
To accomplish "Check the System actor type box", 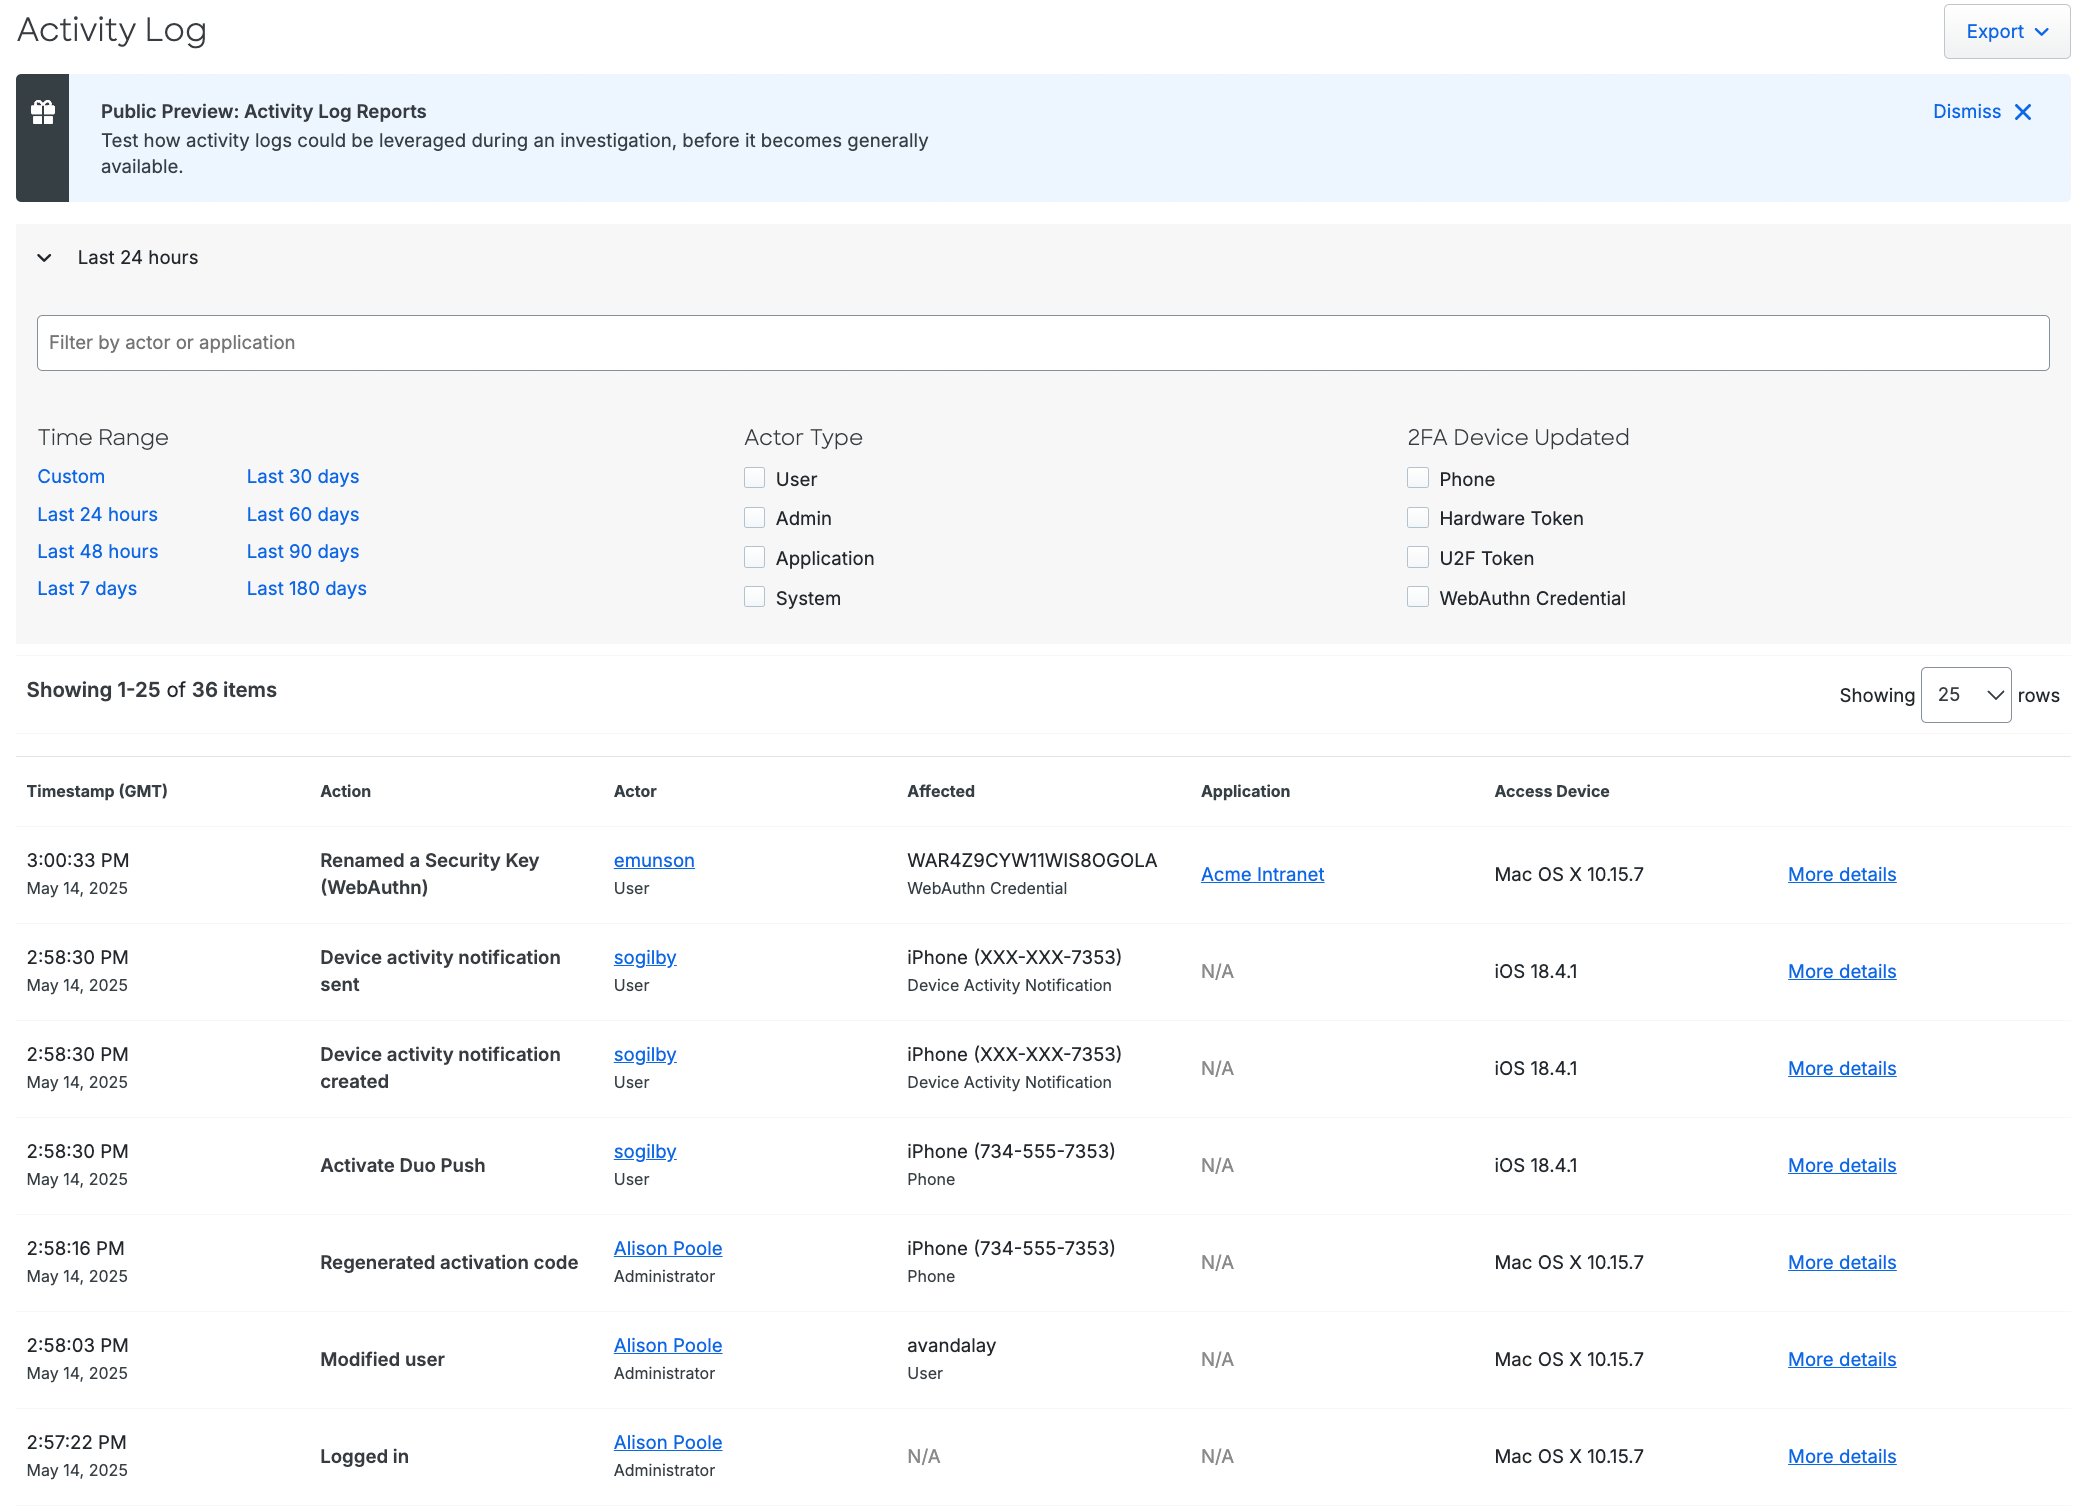I will tap(754, 598).
